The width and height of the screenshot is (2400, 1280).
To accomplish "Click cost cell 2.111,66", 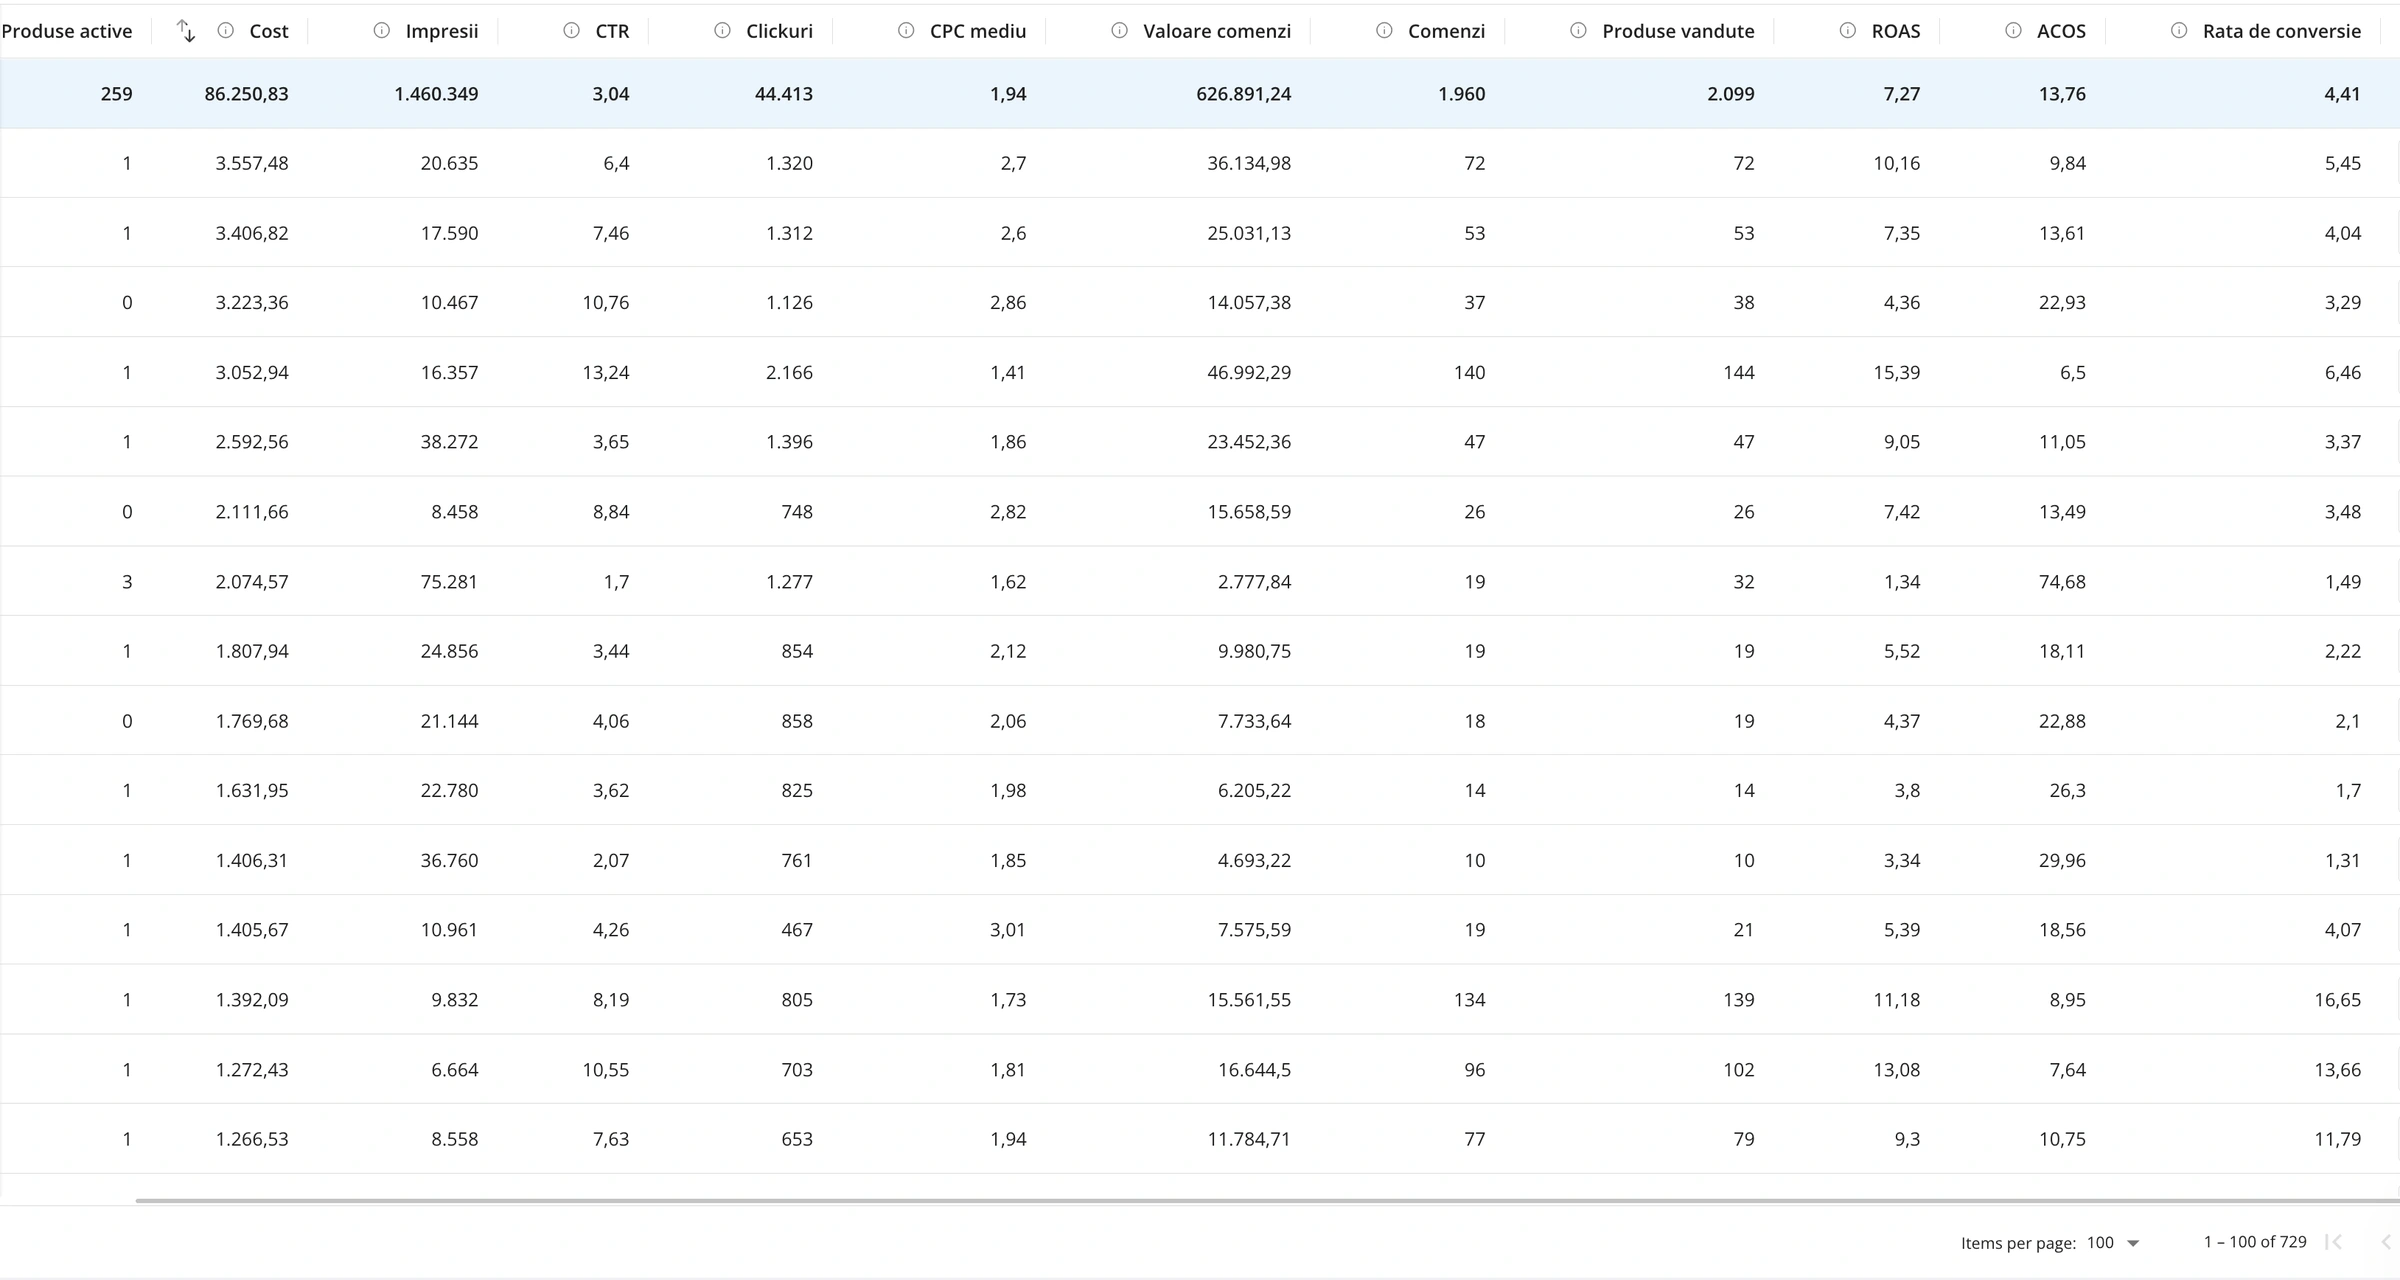I will pos(252,512).
